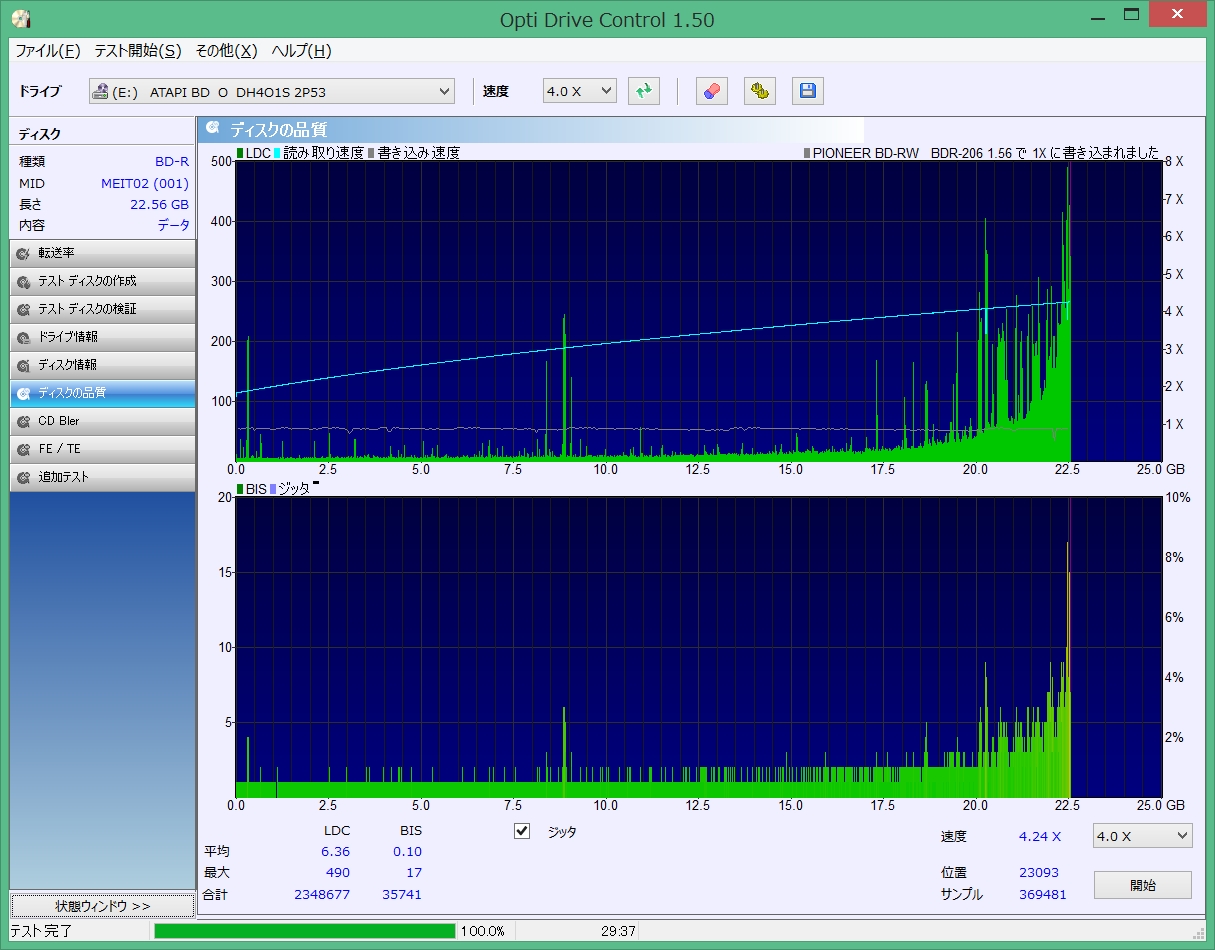Open the 転送率 transfer rate test
The width and height of the screenshot is (1215, 950).
pyautogui.click(x=102, y=253)
